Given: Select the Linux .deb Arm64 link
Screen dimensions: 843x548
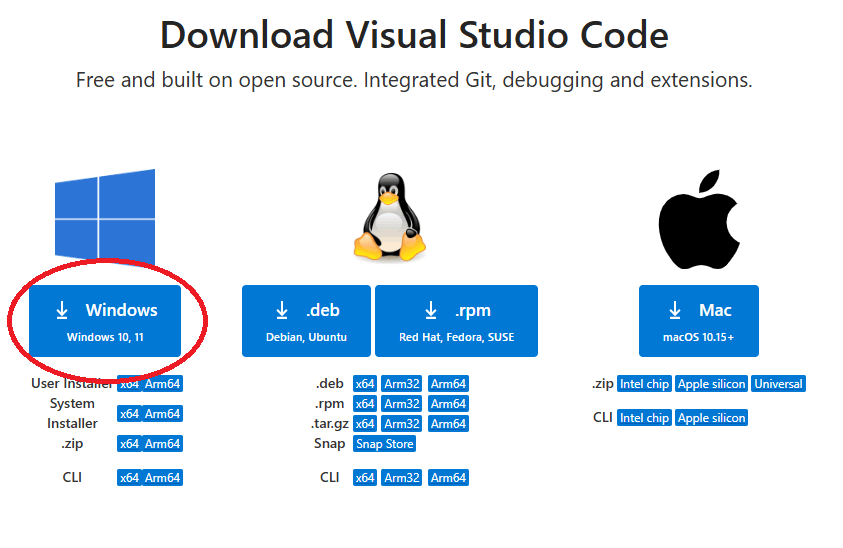Looking at the screenshot, I should point(448,383).
